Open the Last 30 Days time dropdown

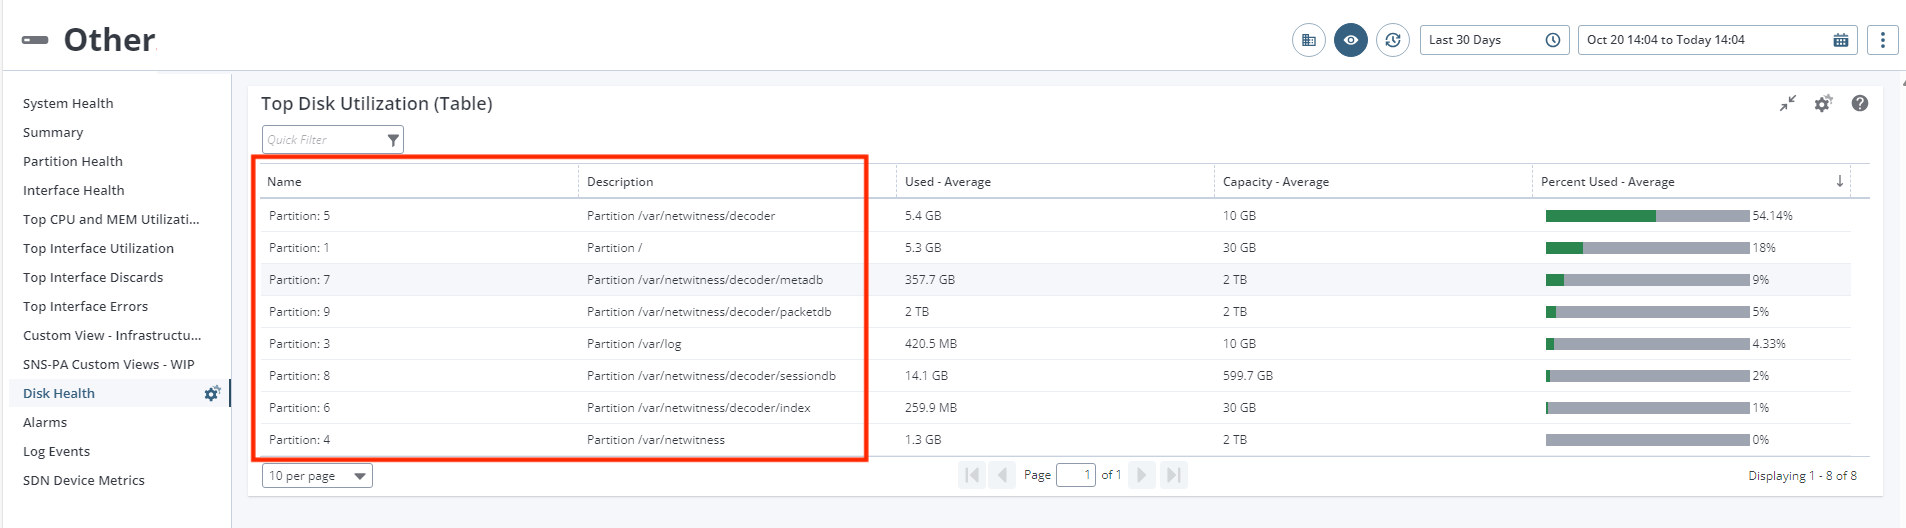coord(1494,40)
